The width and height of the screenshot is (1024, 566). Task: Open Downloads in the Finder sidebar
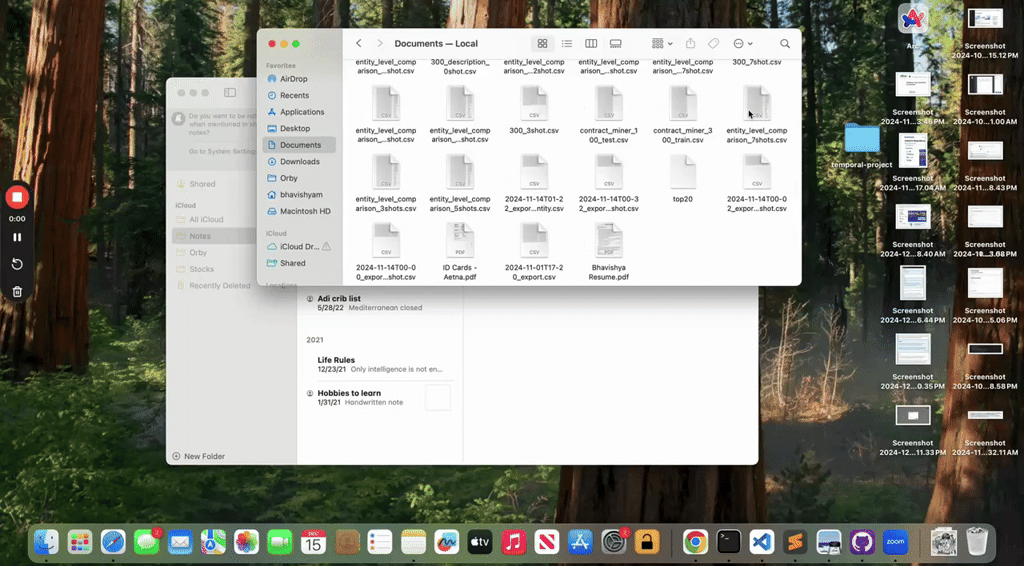pos(299,162)
